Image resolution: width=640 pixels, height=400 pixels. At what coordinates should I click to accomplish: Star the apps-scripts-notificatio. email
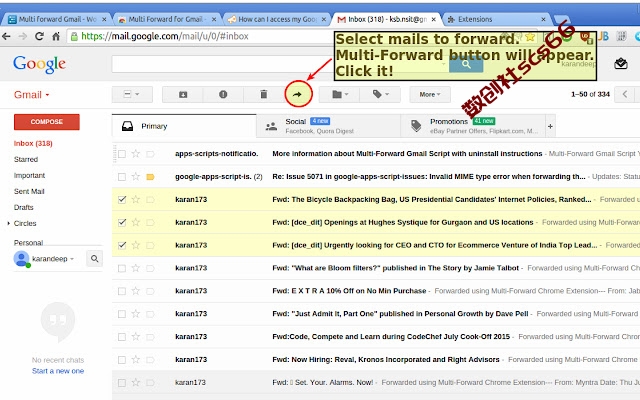point(136,153)
